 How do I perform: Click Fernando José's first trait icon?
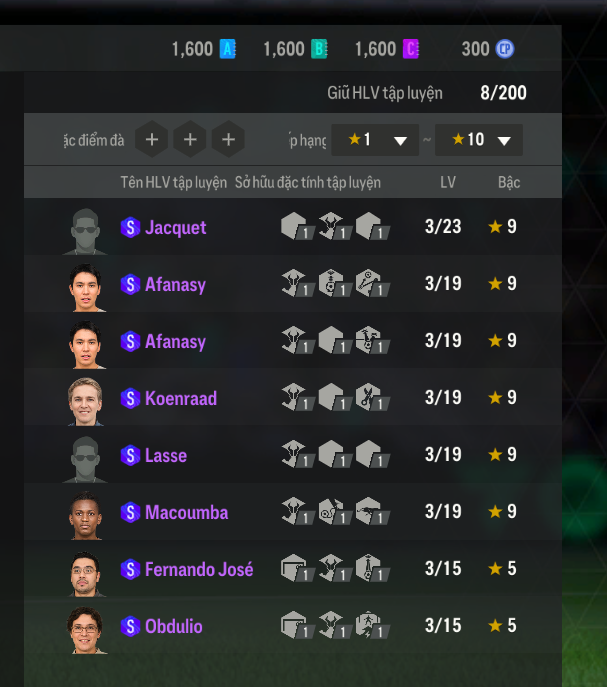pyautogui.click(x=297, y=568)
